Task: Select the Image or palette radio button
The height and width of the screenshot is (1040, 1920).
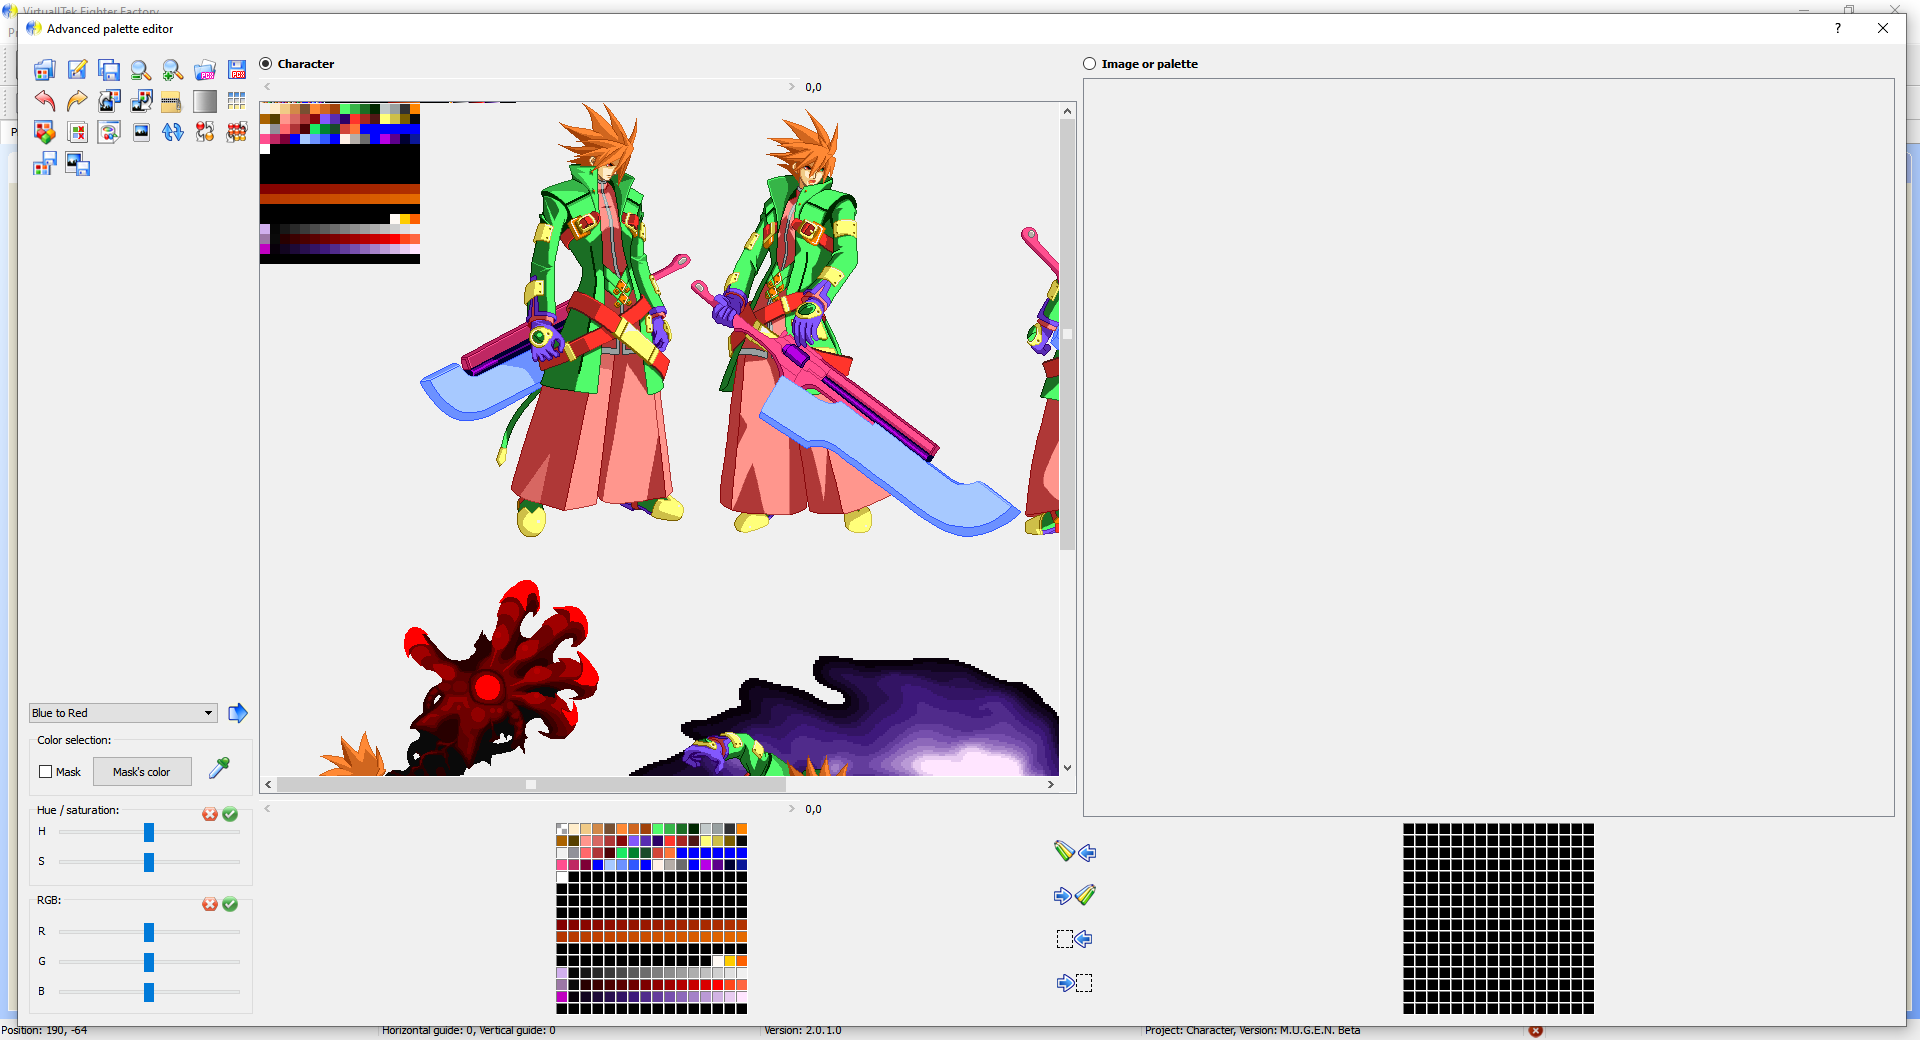Action: click(x=1090, y=64)
